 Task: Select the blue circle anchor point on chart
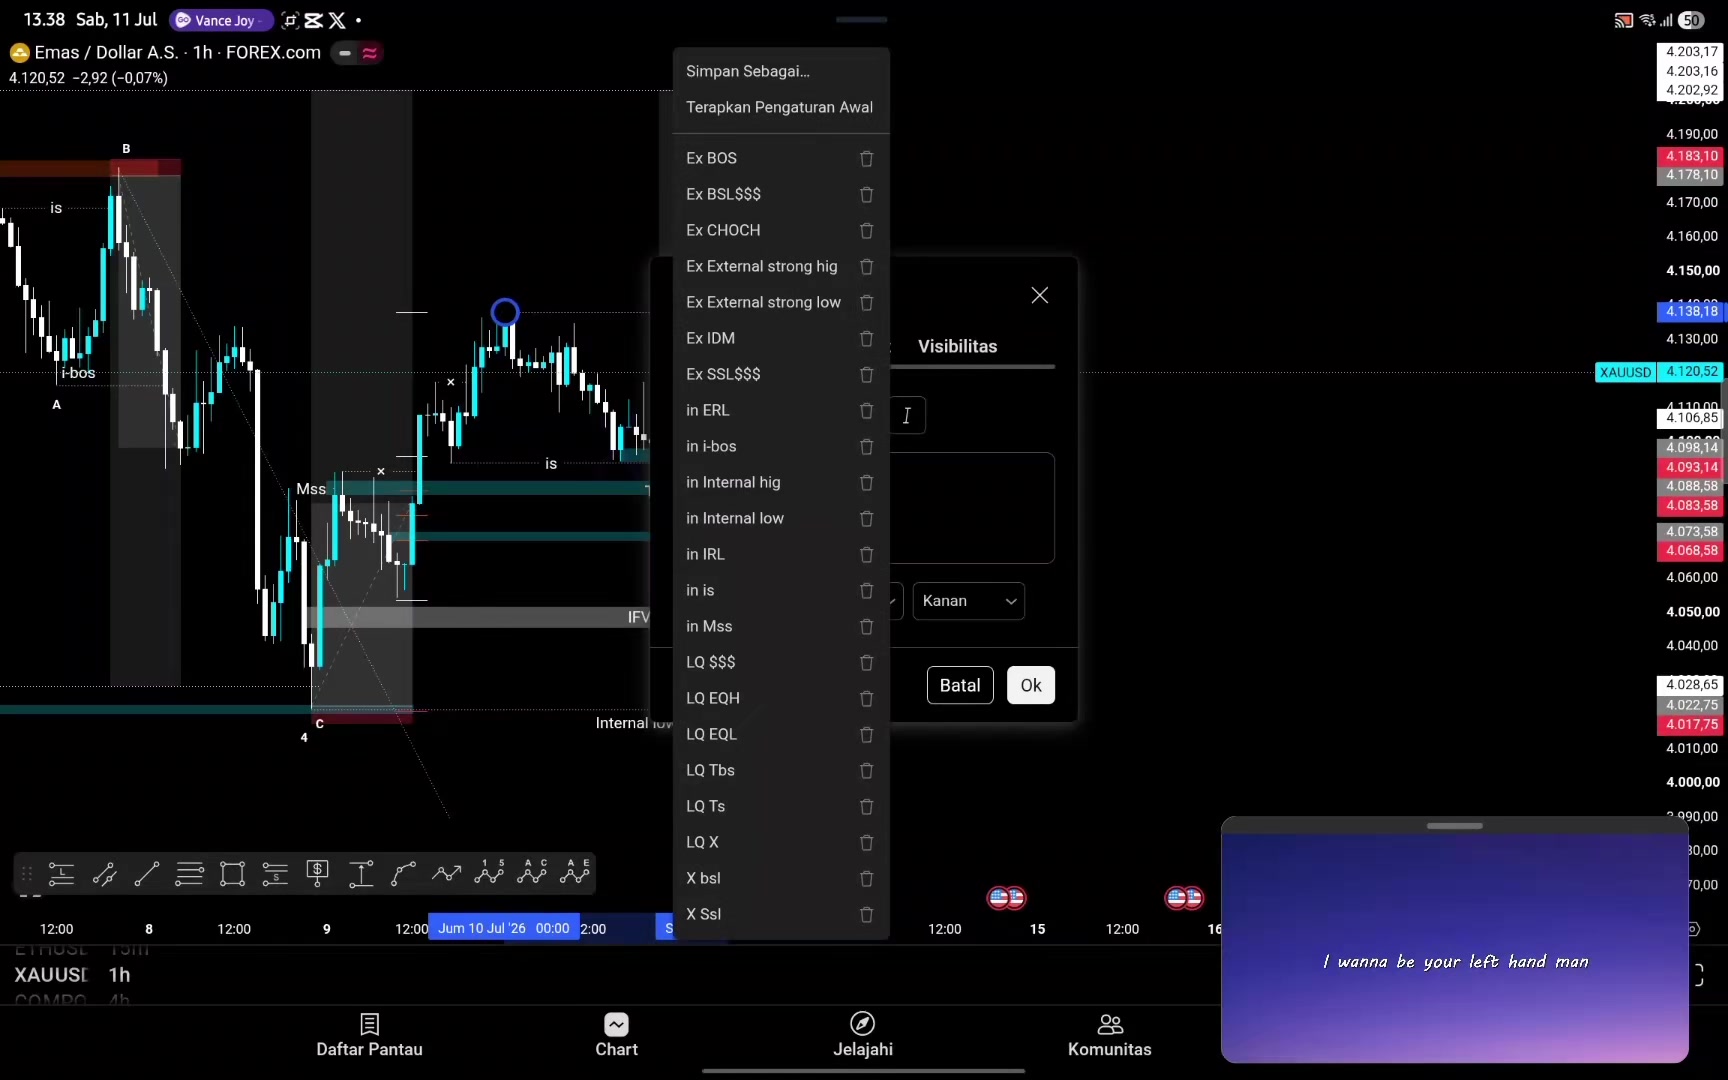(505, 312)
